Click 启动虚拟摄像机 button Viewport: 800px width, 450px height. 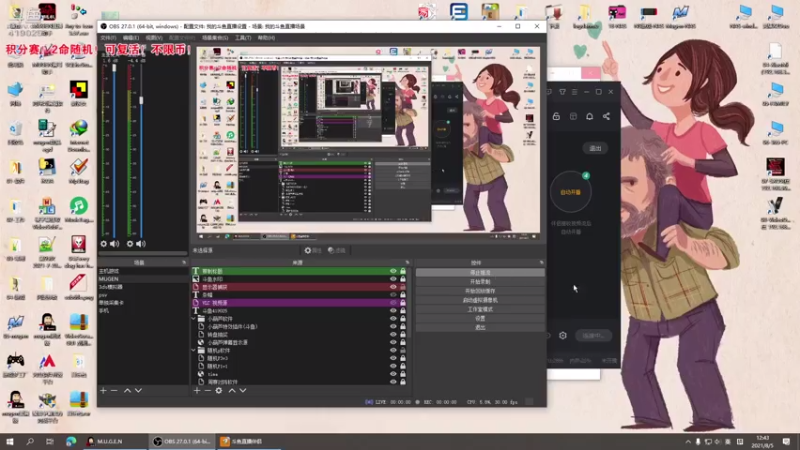pos(480,300)
